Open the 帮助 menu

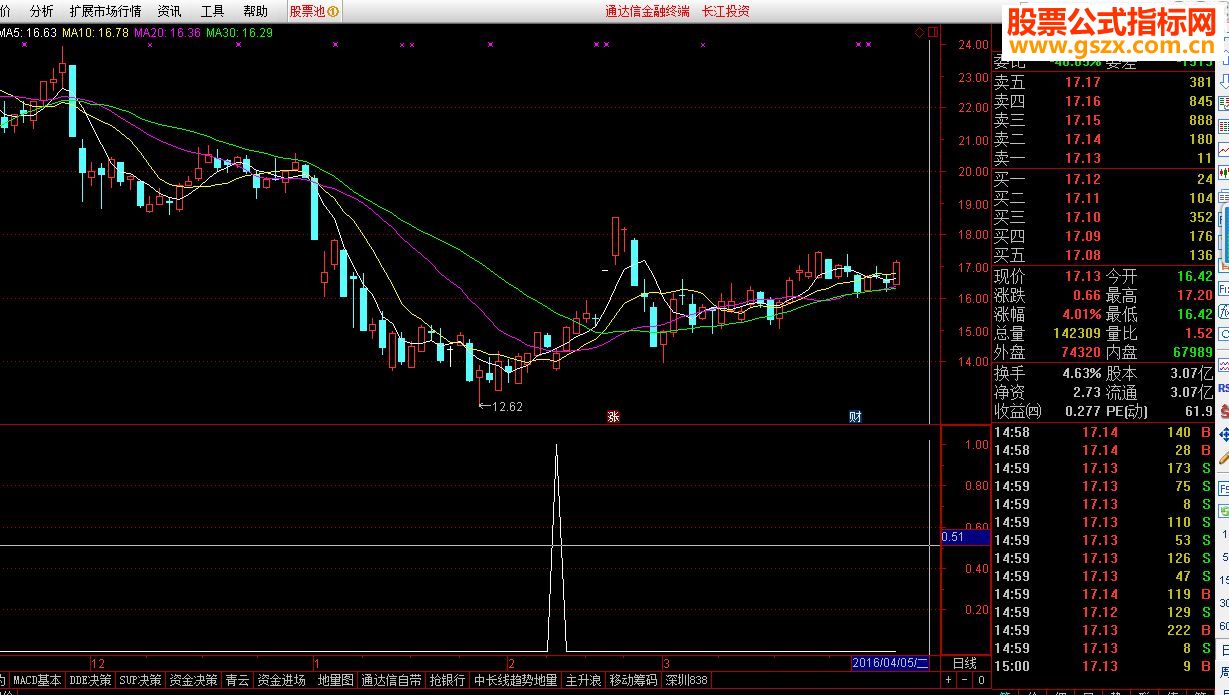tap(255, 11)
